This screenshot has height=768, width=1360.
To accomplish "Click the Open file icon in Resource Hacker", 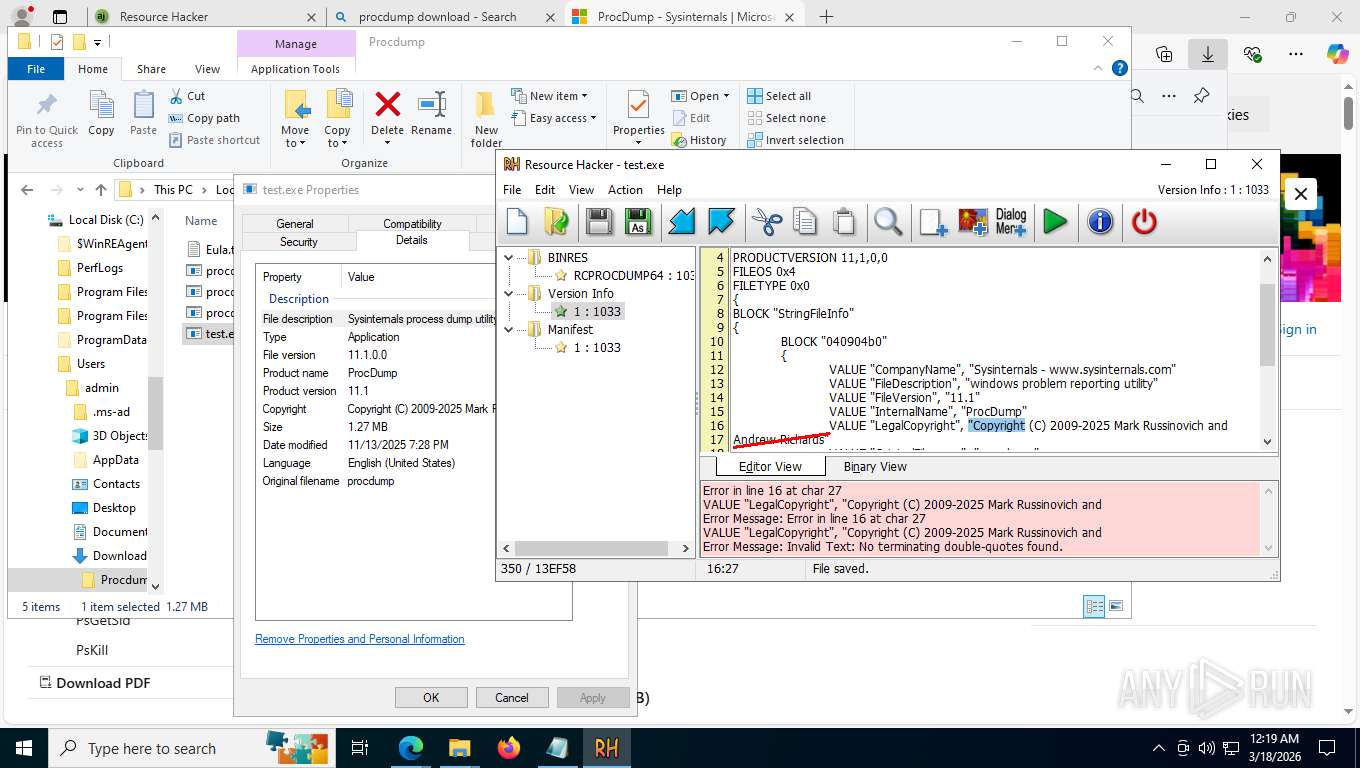I will [x=557, y=221].
